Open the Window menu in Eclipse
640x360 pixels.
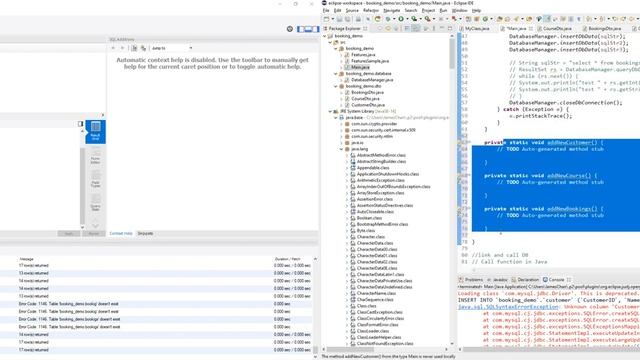(x=460, y=11)
